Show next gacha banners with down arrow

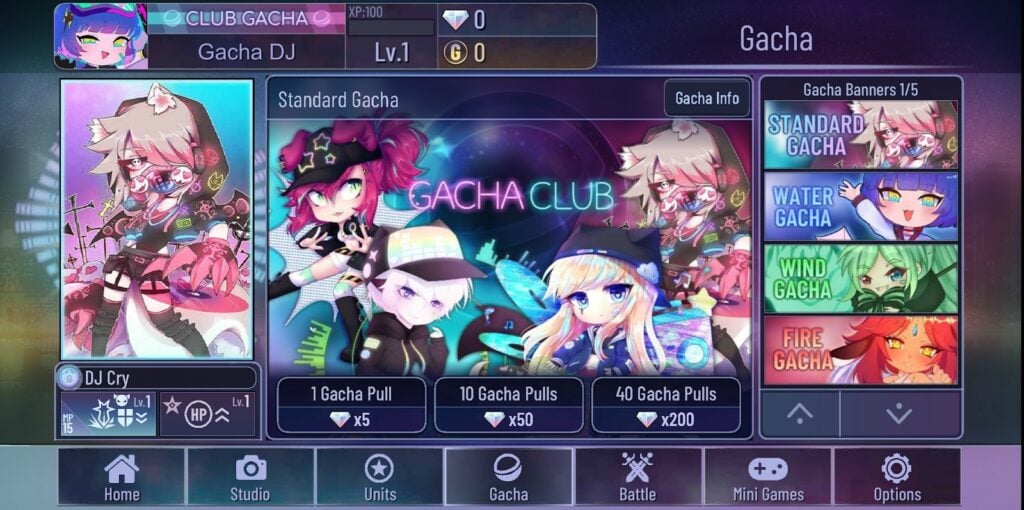(900, 414)
